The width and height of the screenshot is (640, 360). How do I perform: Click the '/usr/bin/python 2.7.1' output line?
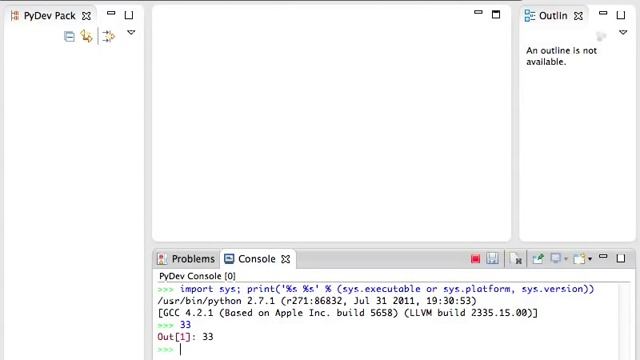pos(317,301)
